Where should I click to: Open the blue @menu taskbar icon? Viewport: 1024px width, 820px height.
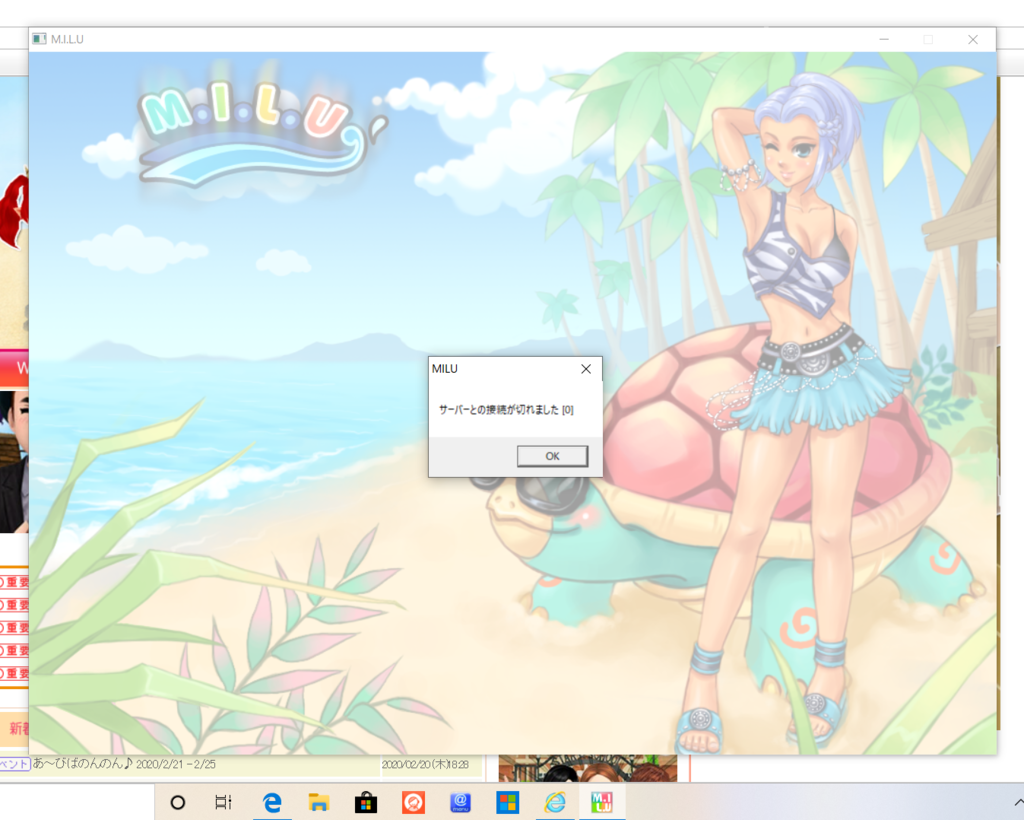[x=460, y=802]
